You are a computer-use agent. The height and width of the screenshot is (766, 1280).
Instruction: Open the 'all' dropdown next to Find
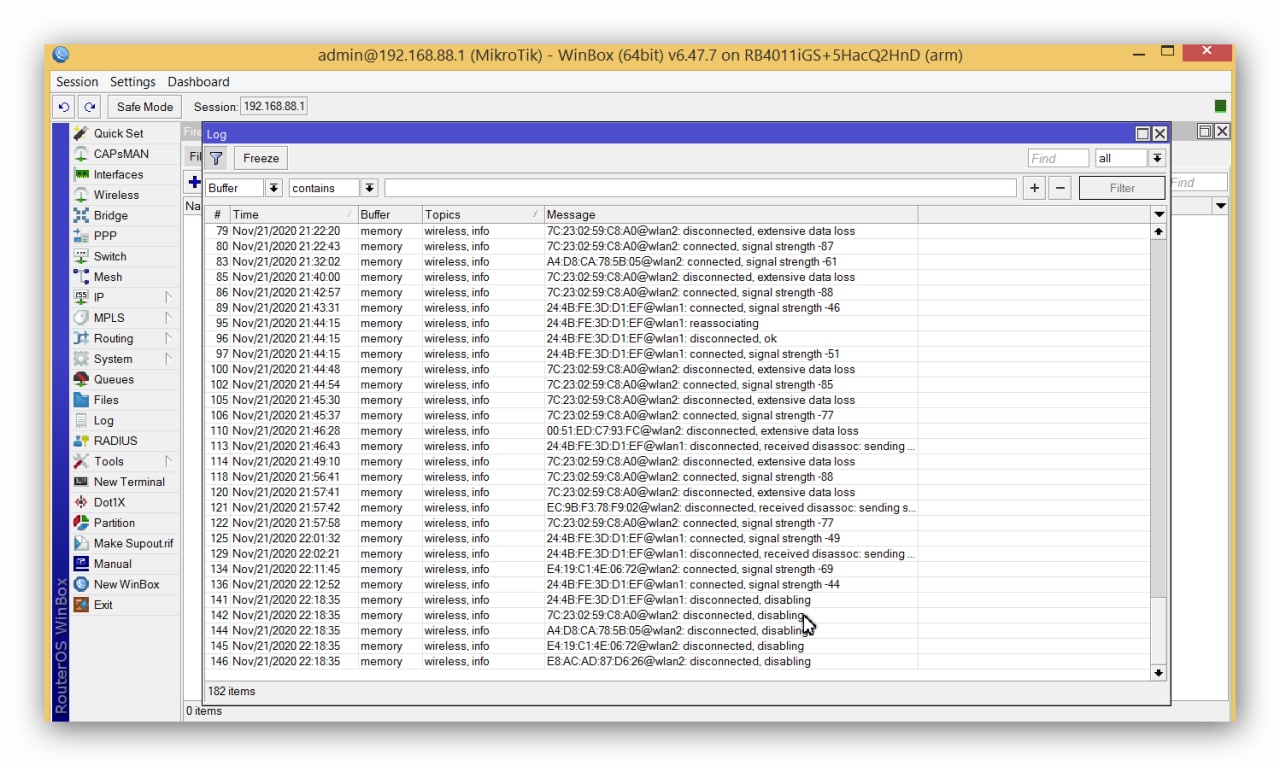coord(1157,158)
